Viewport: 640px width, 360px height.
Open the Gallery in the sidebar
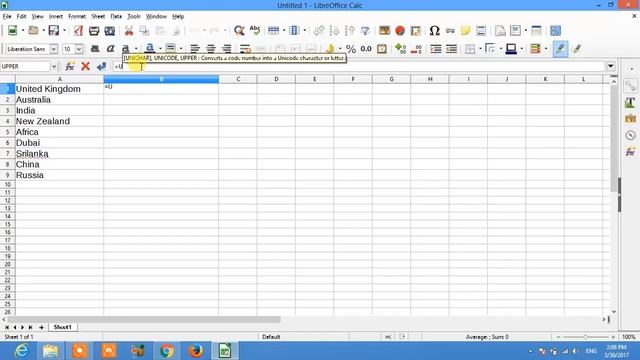click(630, 119)
